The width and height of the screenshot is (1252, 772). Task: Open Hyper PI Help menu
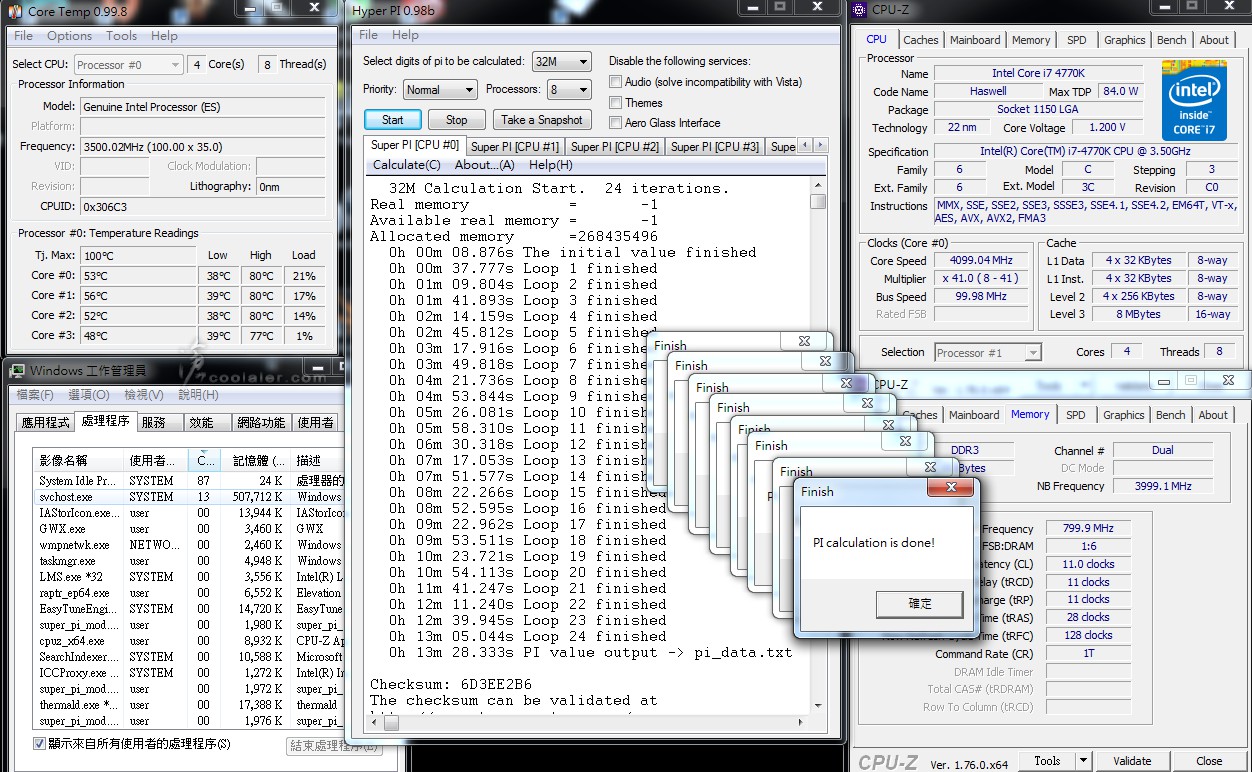coord(405,35)
